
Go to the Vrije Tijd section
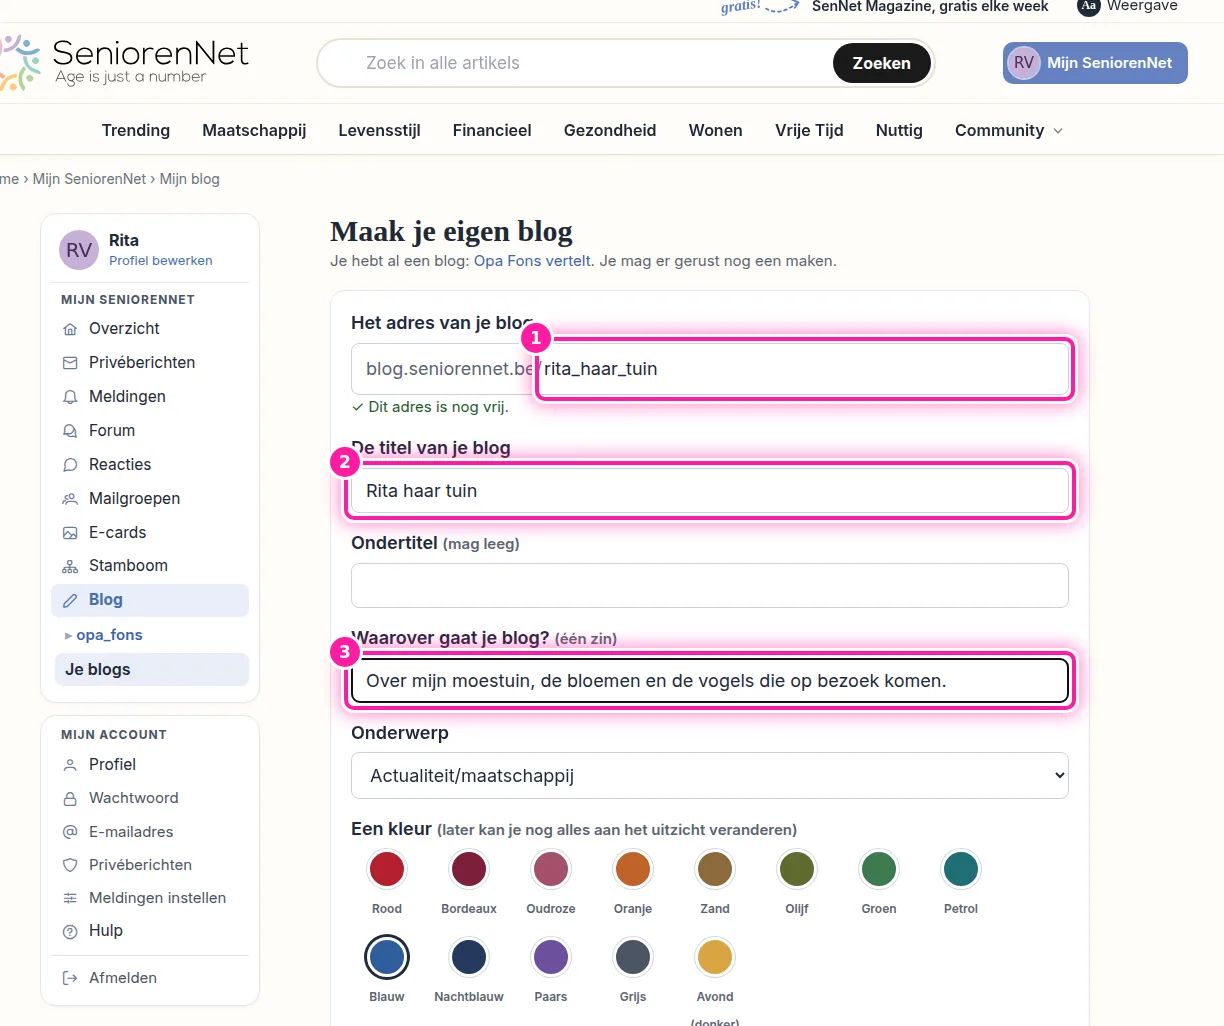coord(809,130)
